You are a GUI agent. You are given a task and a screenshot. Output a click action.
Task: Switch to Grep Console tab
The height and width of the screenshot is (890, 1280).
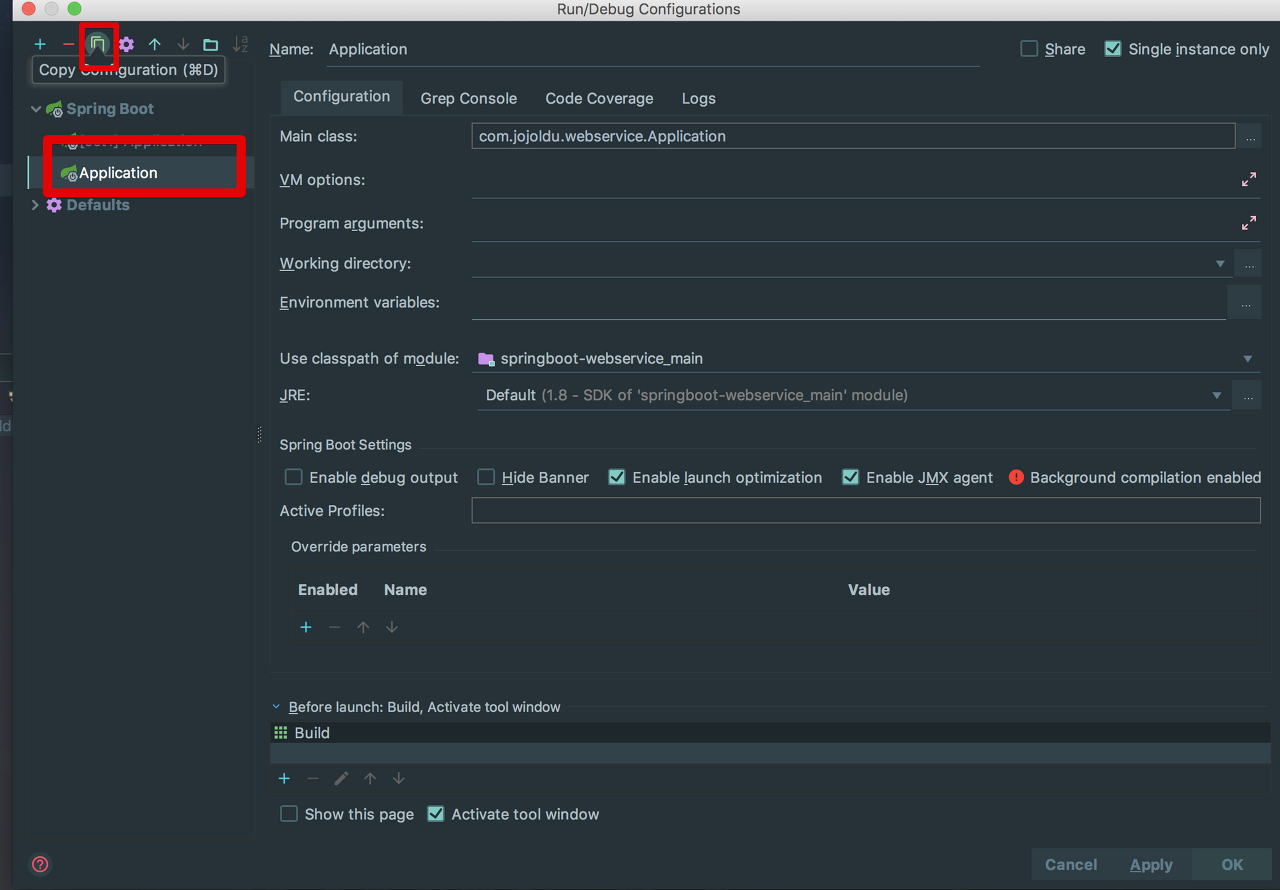(469, 98)
